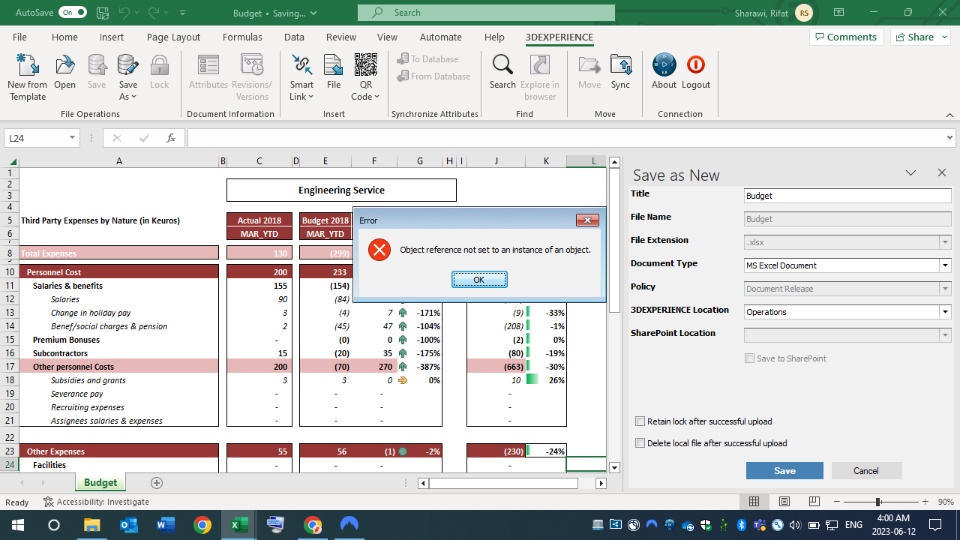This screenshot has height=540, width=960.
Task: Open the Policy dropdown
Action: [x=945, y=288]
